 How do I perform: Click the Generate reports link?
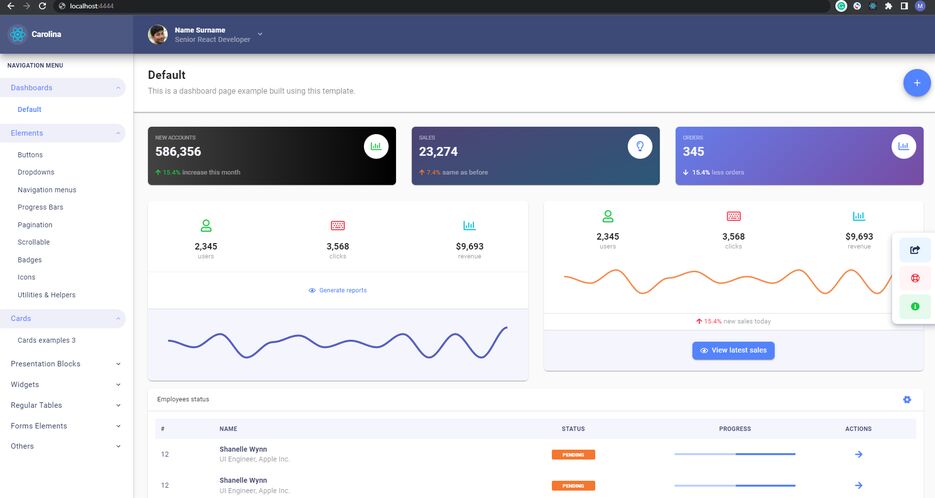click(x=337, y=290)
